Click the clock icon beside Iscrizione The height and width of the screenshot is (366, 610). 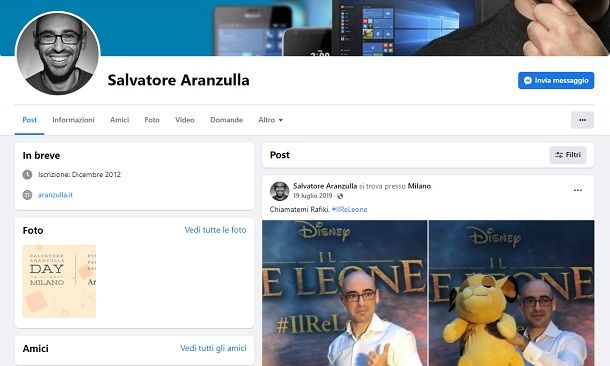[27, 175]
